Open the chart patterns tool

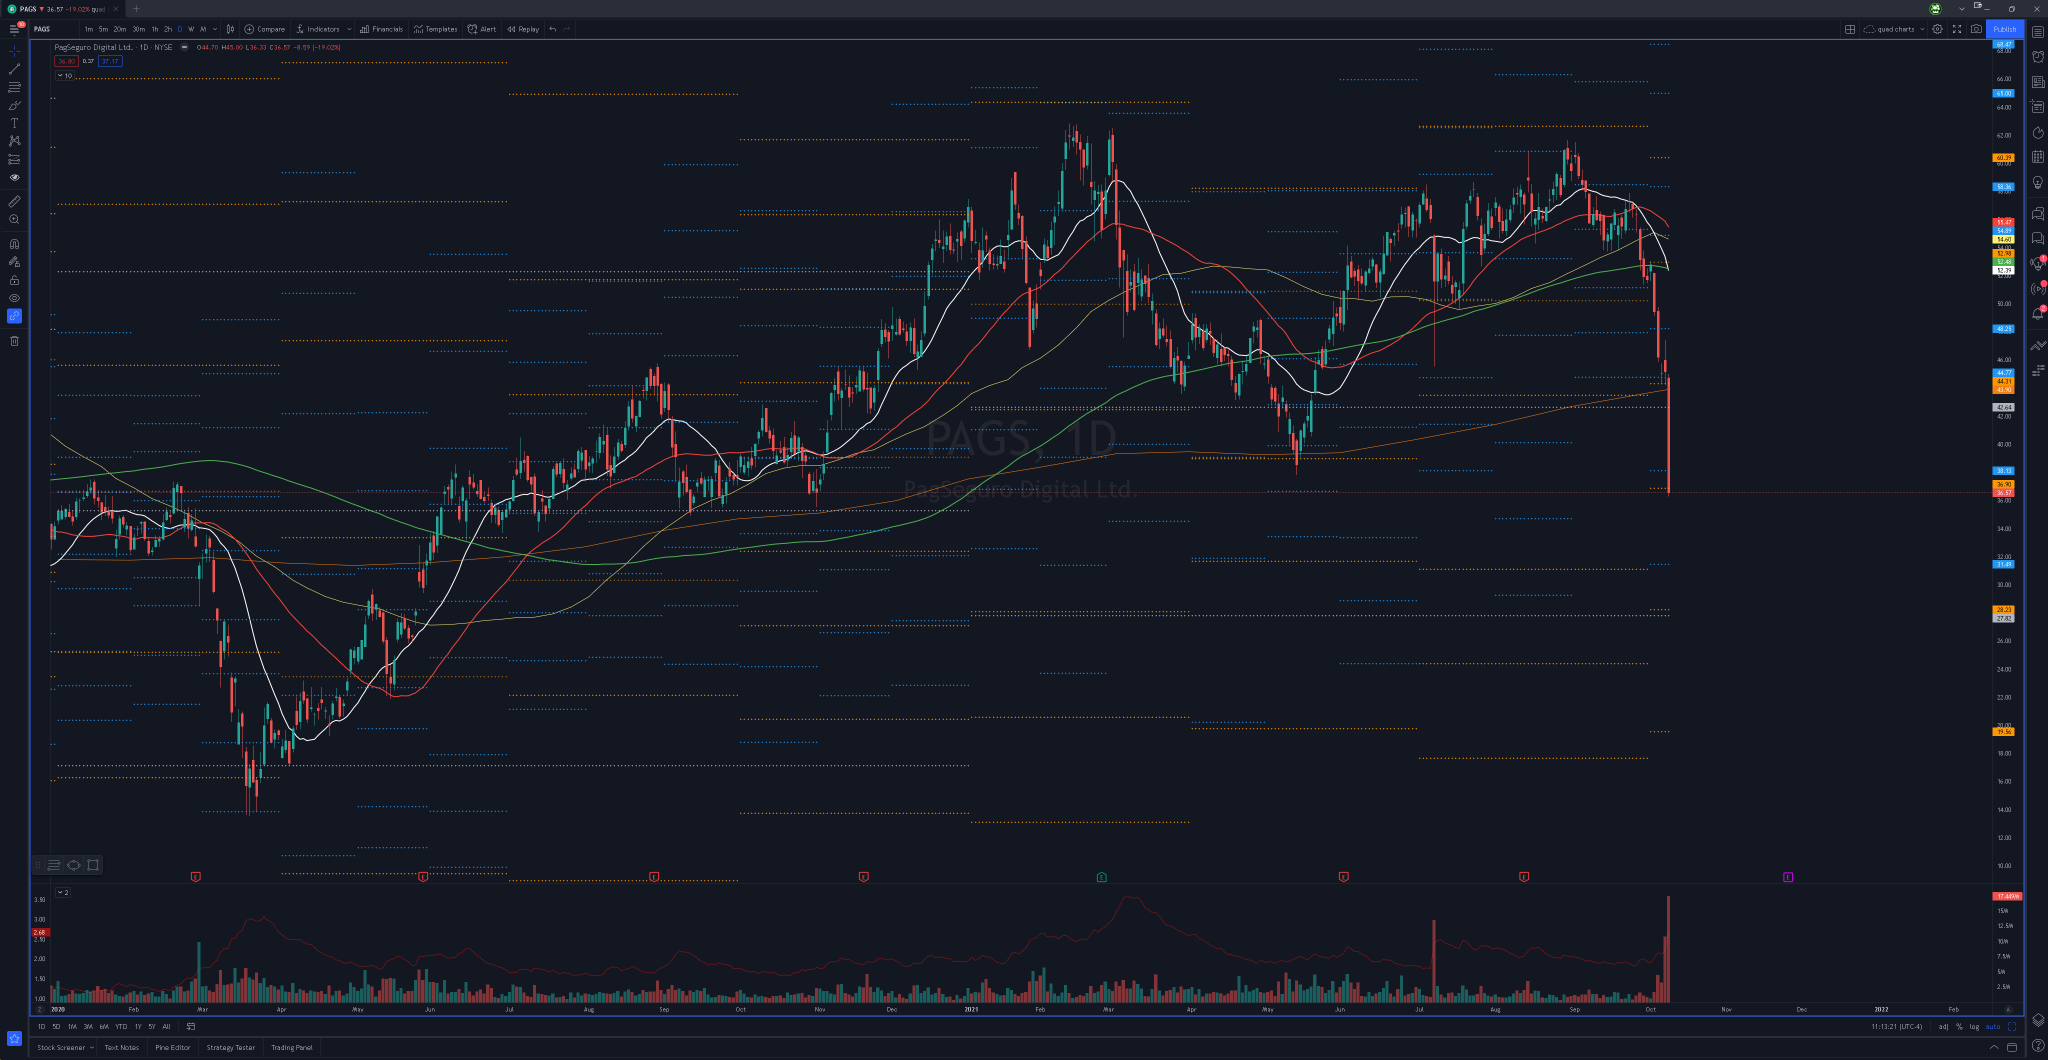pyautogui.click(x=14, y=141)
